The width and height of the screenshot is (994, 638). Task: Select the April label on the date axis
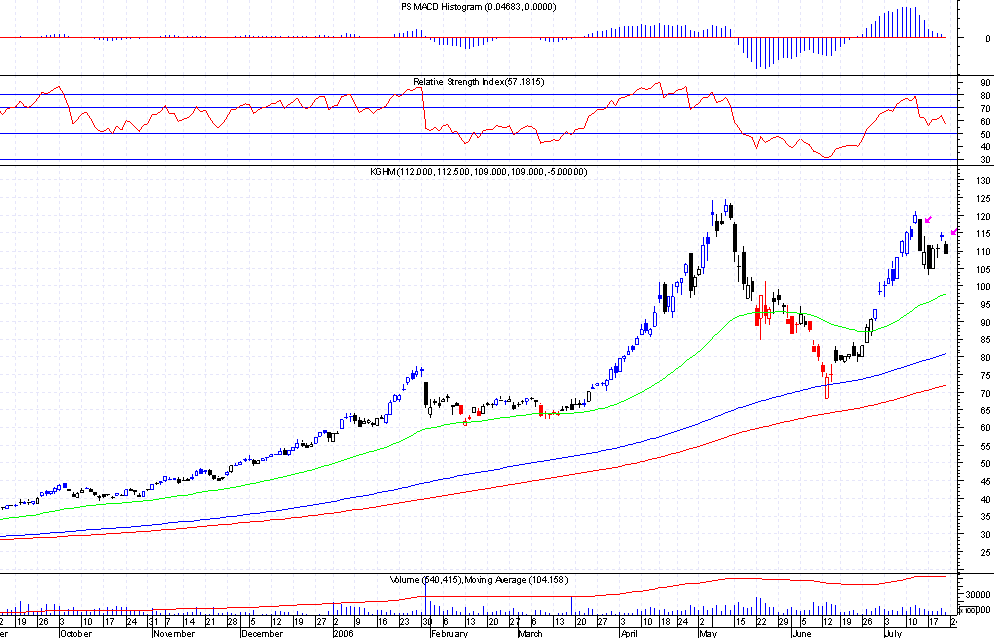click(x=629, y=632)
